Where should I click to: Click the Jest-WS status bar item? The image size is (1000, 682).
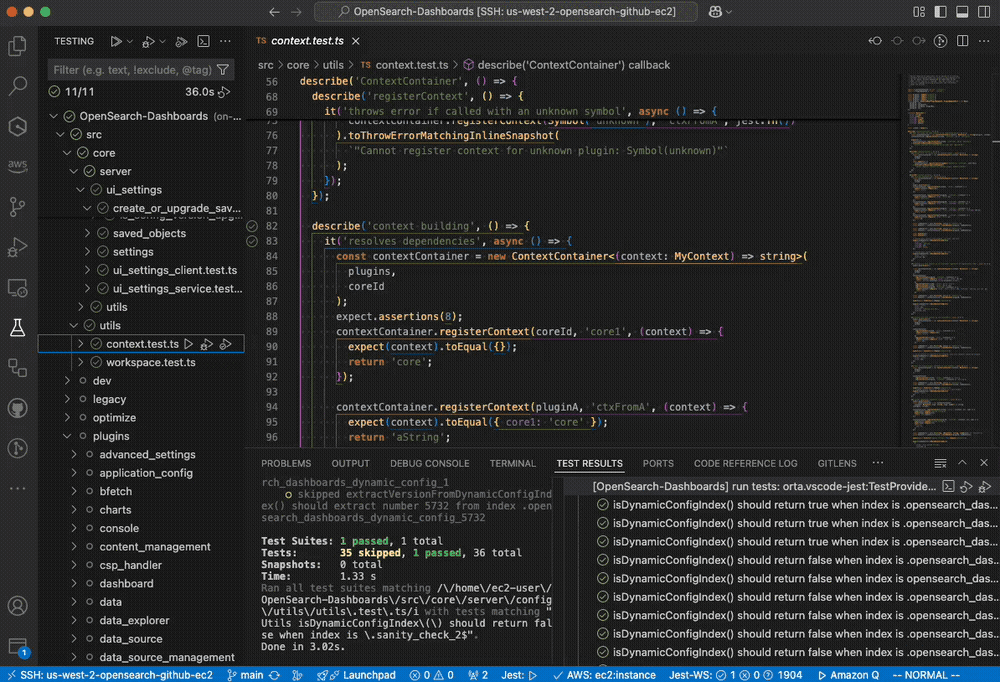(735, 675)
